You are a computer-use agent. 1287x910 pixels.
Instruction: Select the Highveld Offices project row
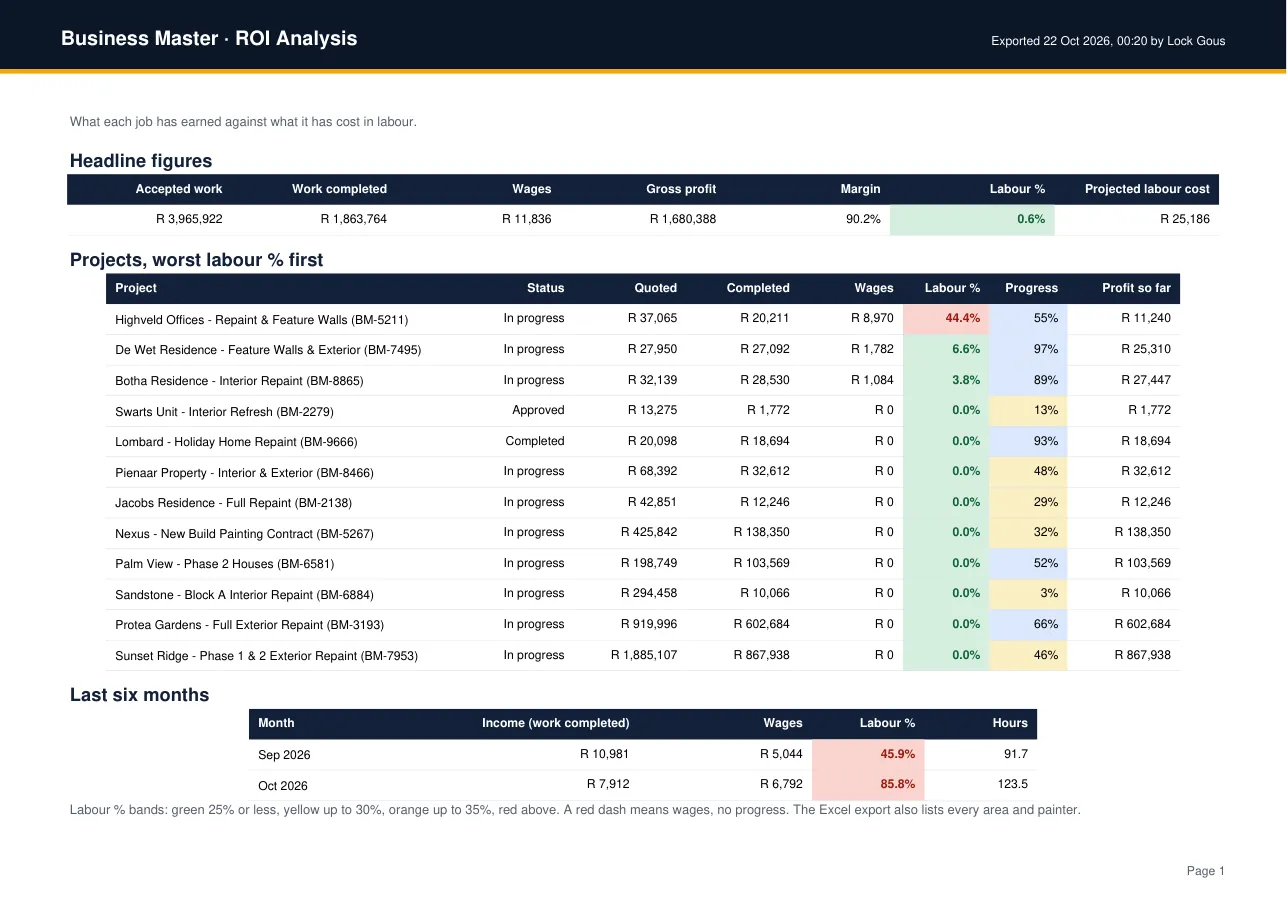click(643, 319)
